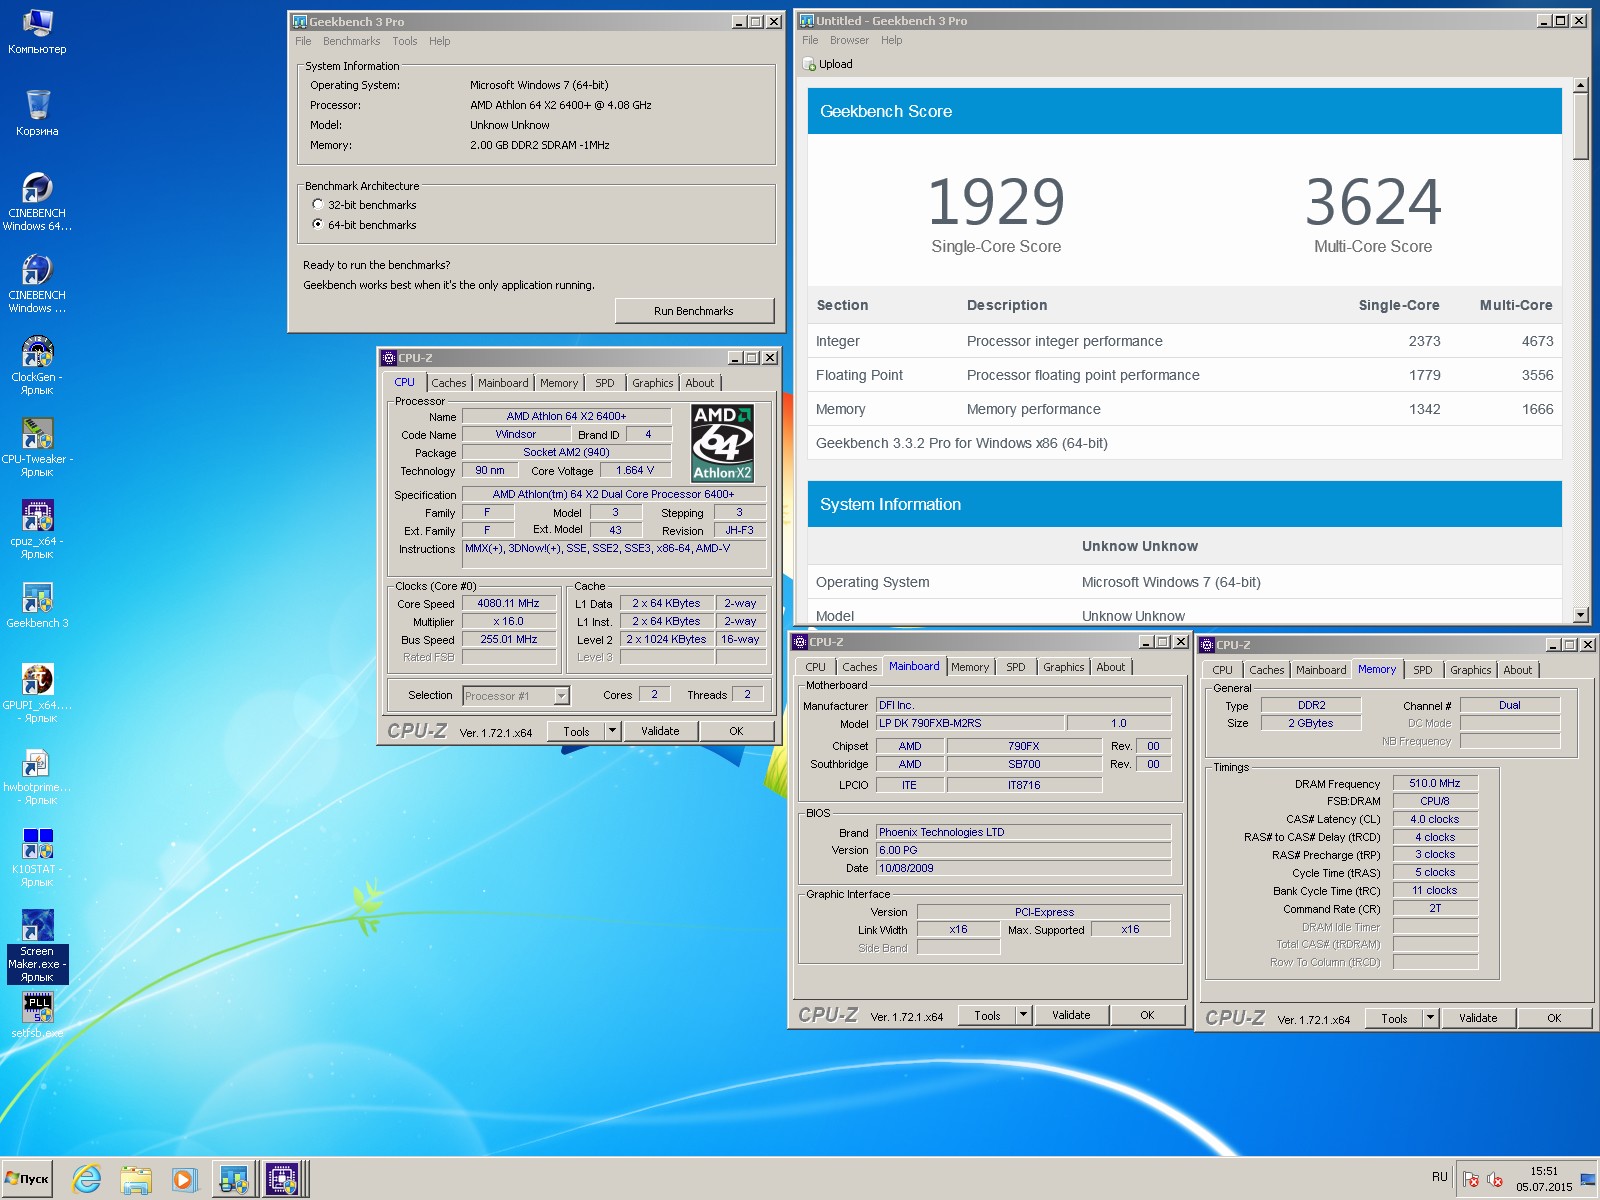This screenshot has height=1200, width=1600.
Task: Open Help menu in Geekbench results window
Action: [892, 40]
